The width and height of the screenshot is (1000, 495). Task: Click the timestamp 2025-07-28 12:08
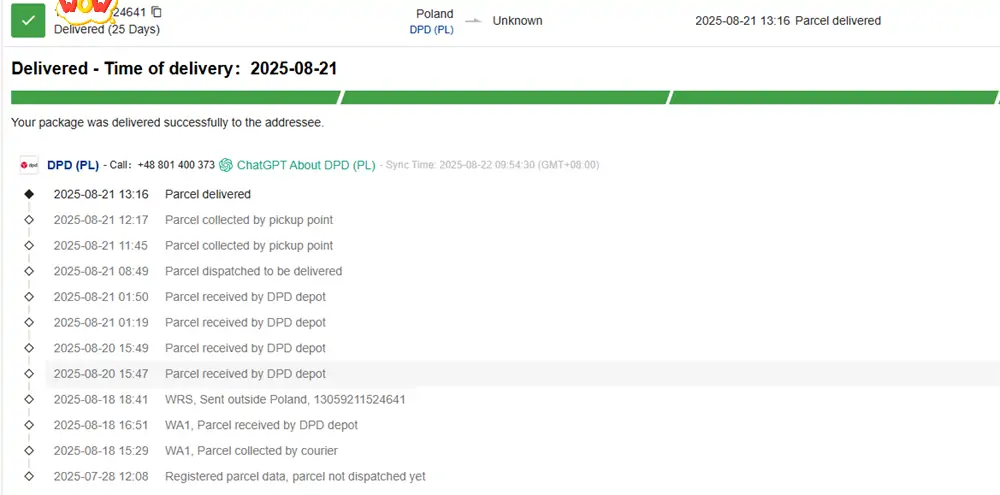101,477
